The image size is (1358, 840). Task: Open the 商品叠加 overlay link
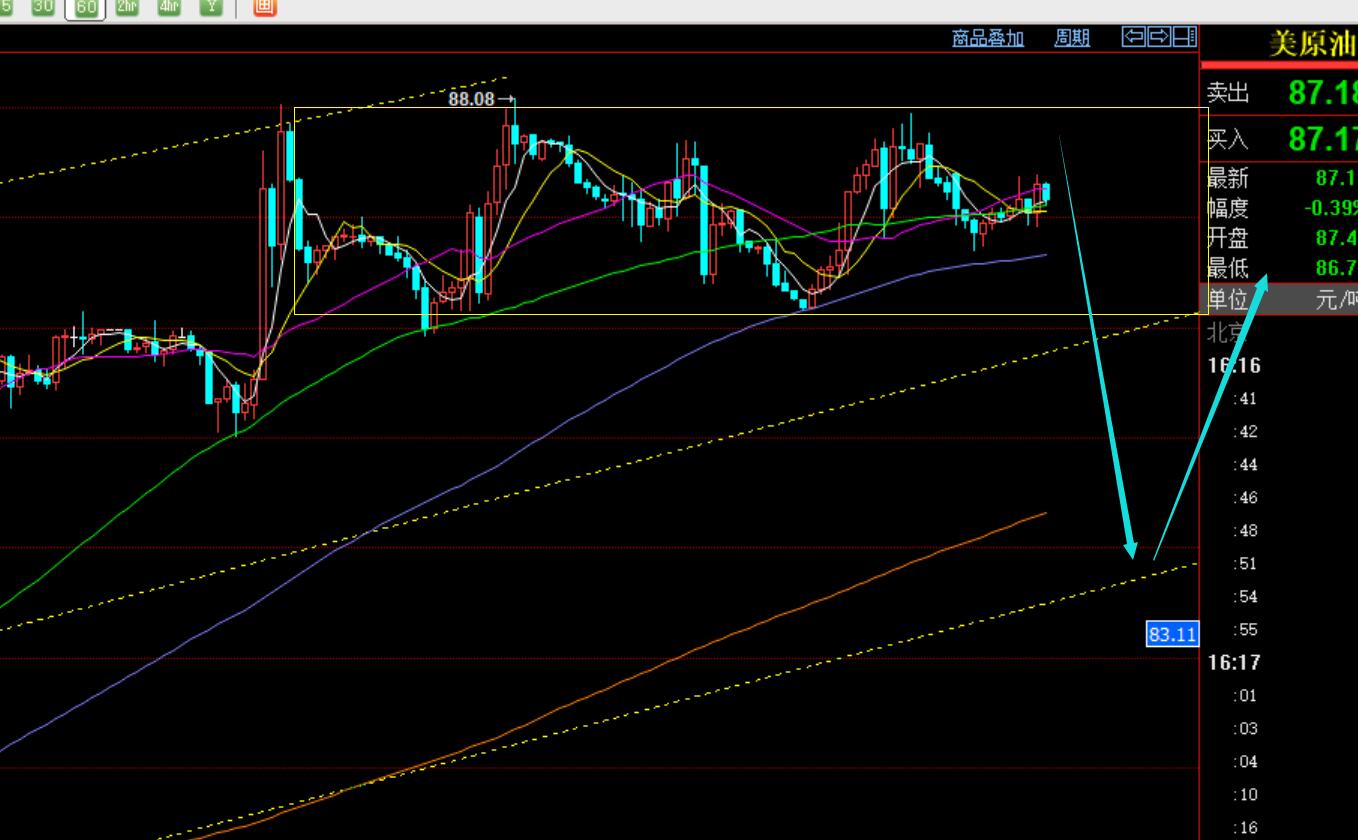988,39
